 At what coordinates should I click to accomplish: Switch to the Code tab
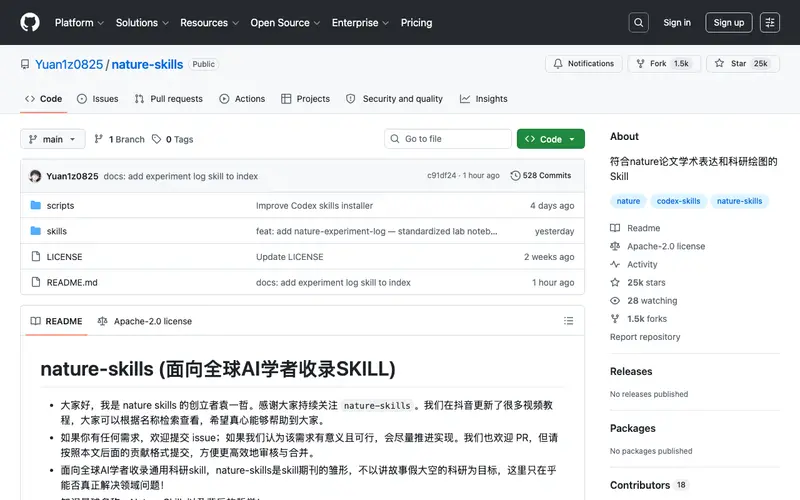click(43, 99)
